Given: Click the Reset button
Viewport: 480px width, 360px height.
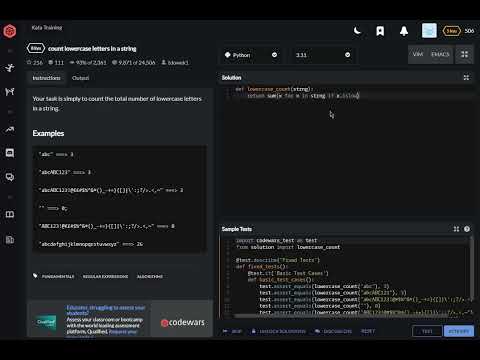Looking at the screenshot, I should [368, 331].
